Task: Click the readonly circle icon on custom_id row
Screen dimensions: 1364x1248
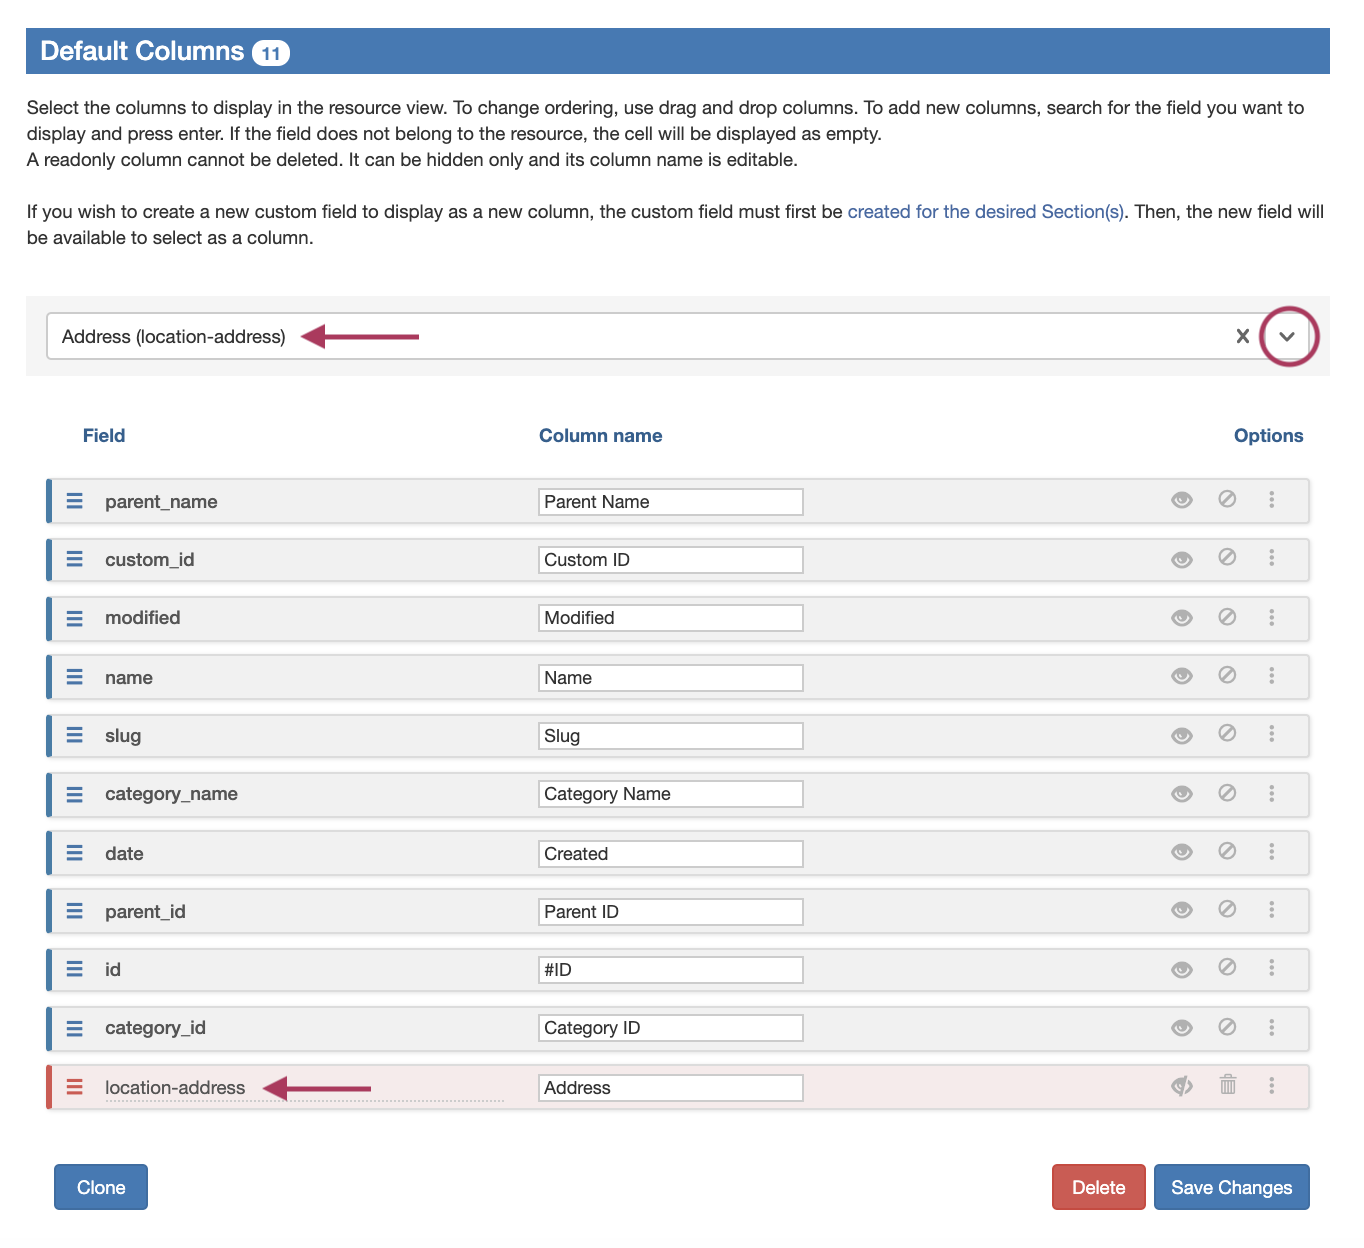Action: coord(1227,557)
